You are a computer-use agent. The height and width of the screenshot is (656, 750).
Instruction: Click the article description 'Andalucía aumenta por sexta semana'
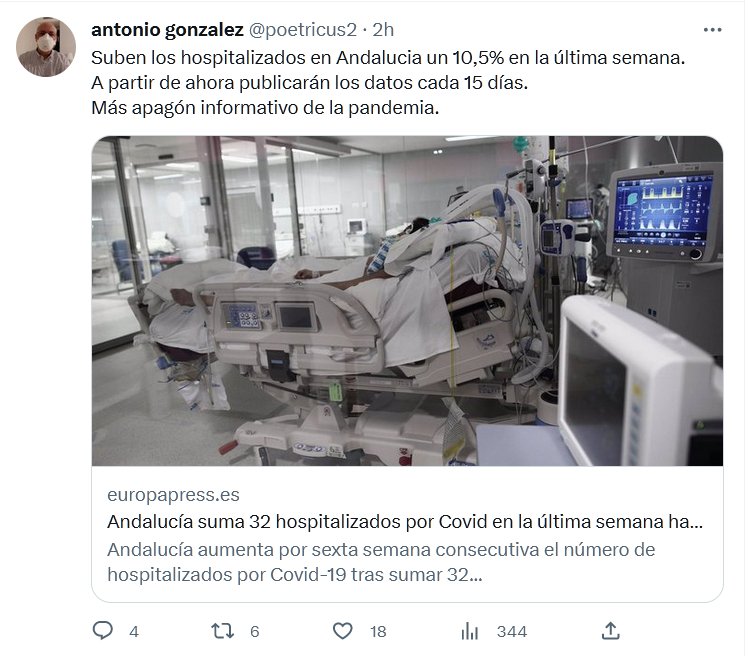(381, 562)
